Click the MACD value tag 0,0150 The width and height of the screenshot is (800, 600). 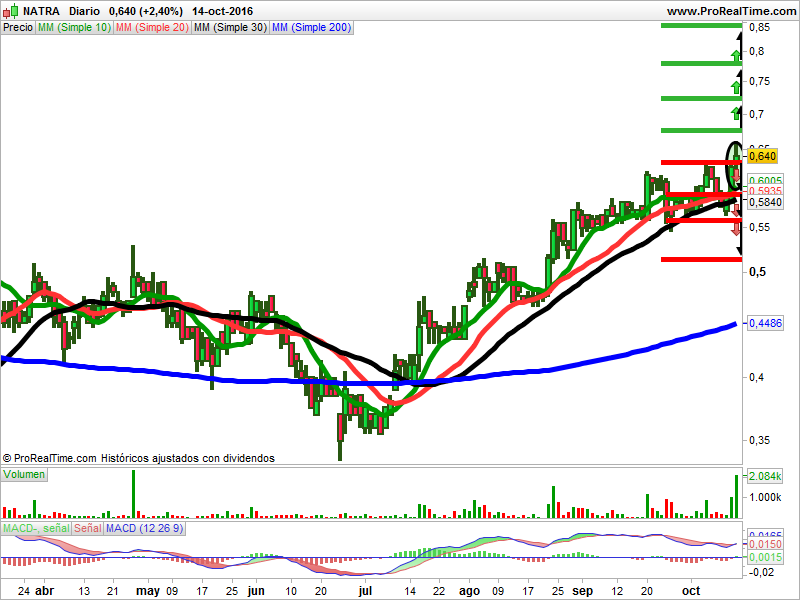[765, 544]
